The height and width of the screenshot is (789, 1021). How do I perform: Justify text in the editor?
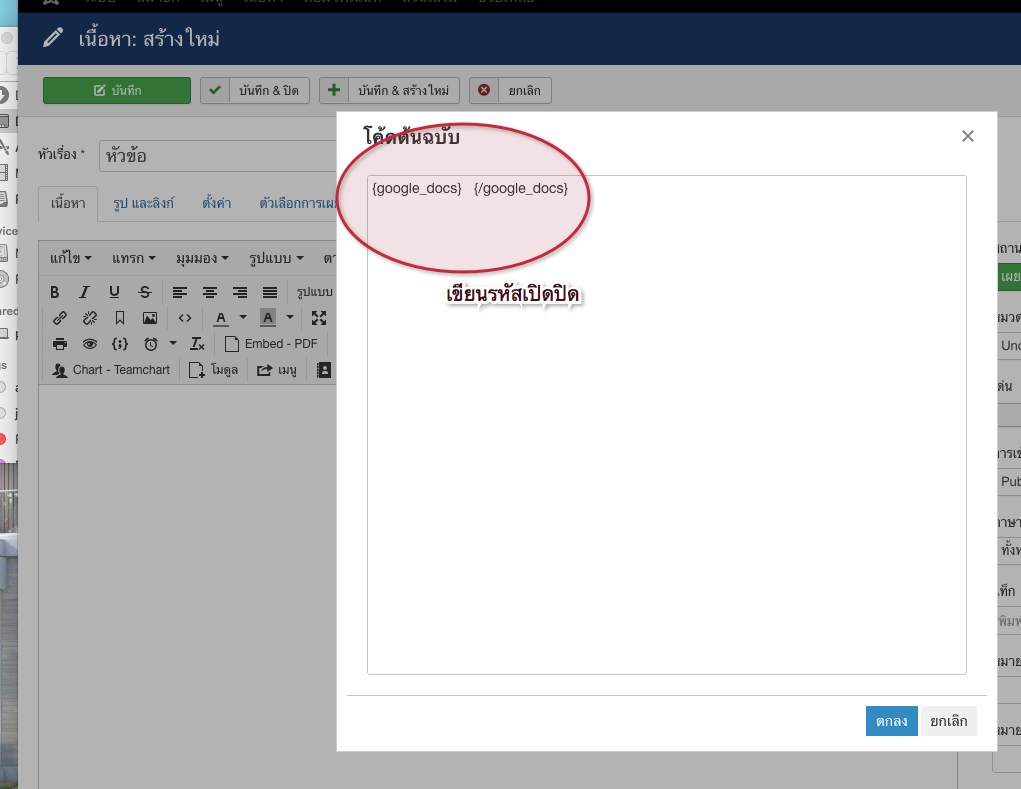(270, 292)
